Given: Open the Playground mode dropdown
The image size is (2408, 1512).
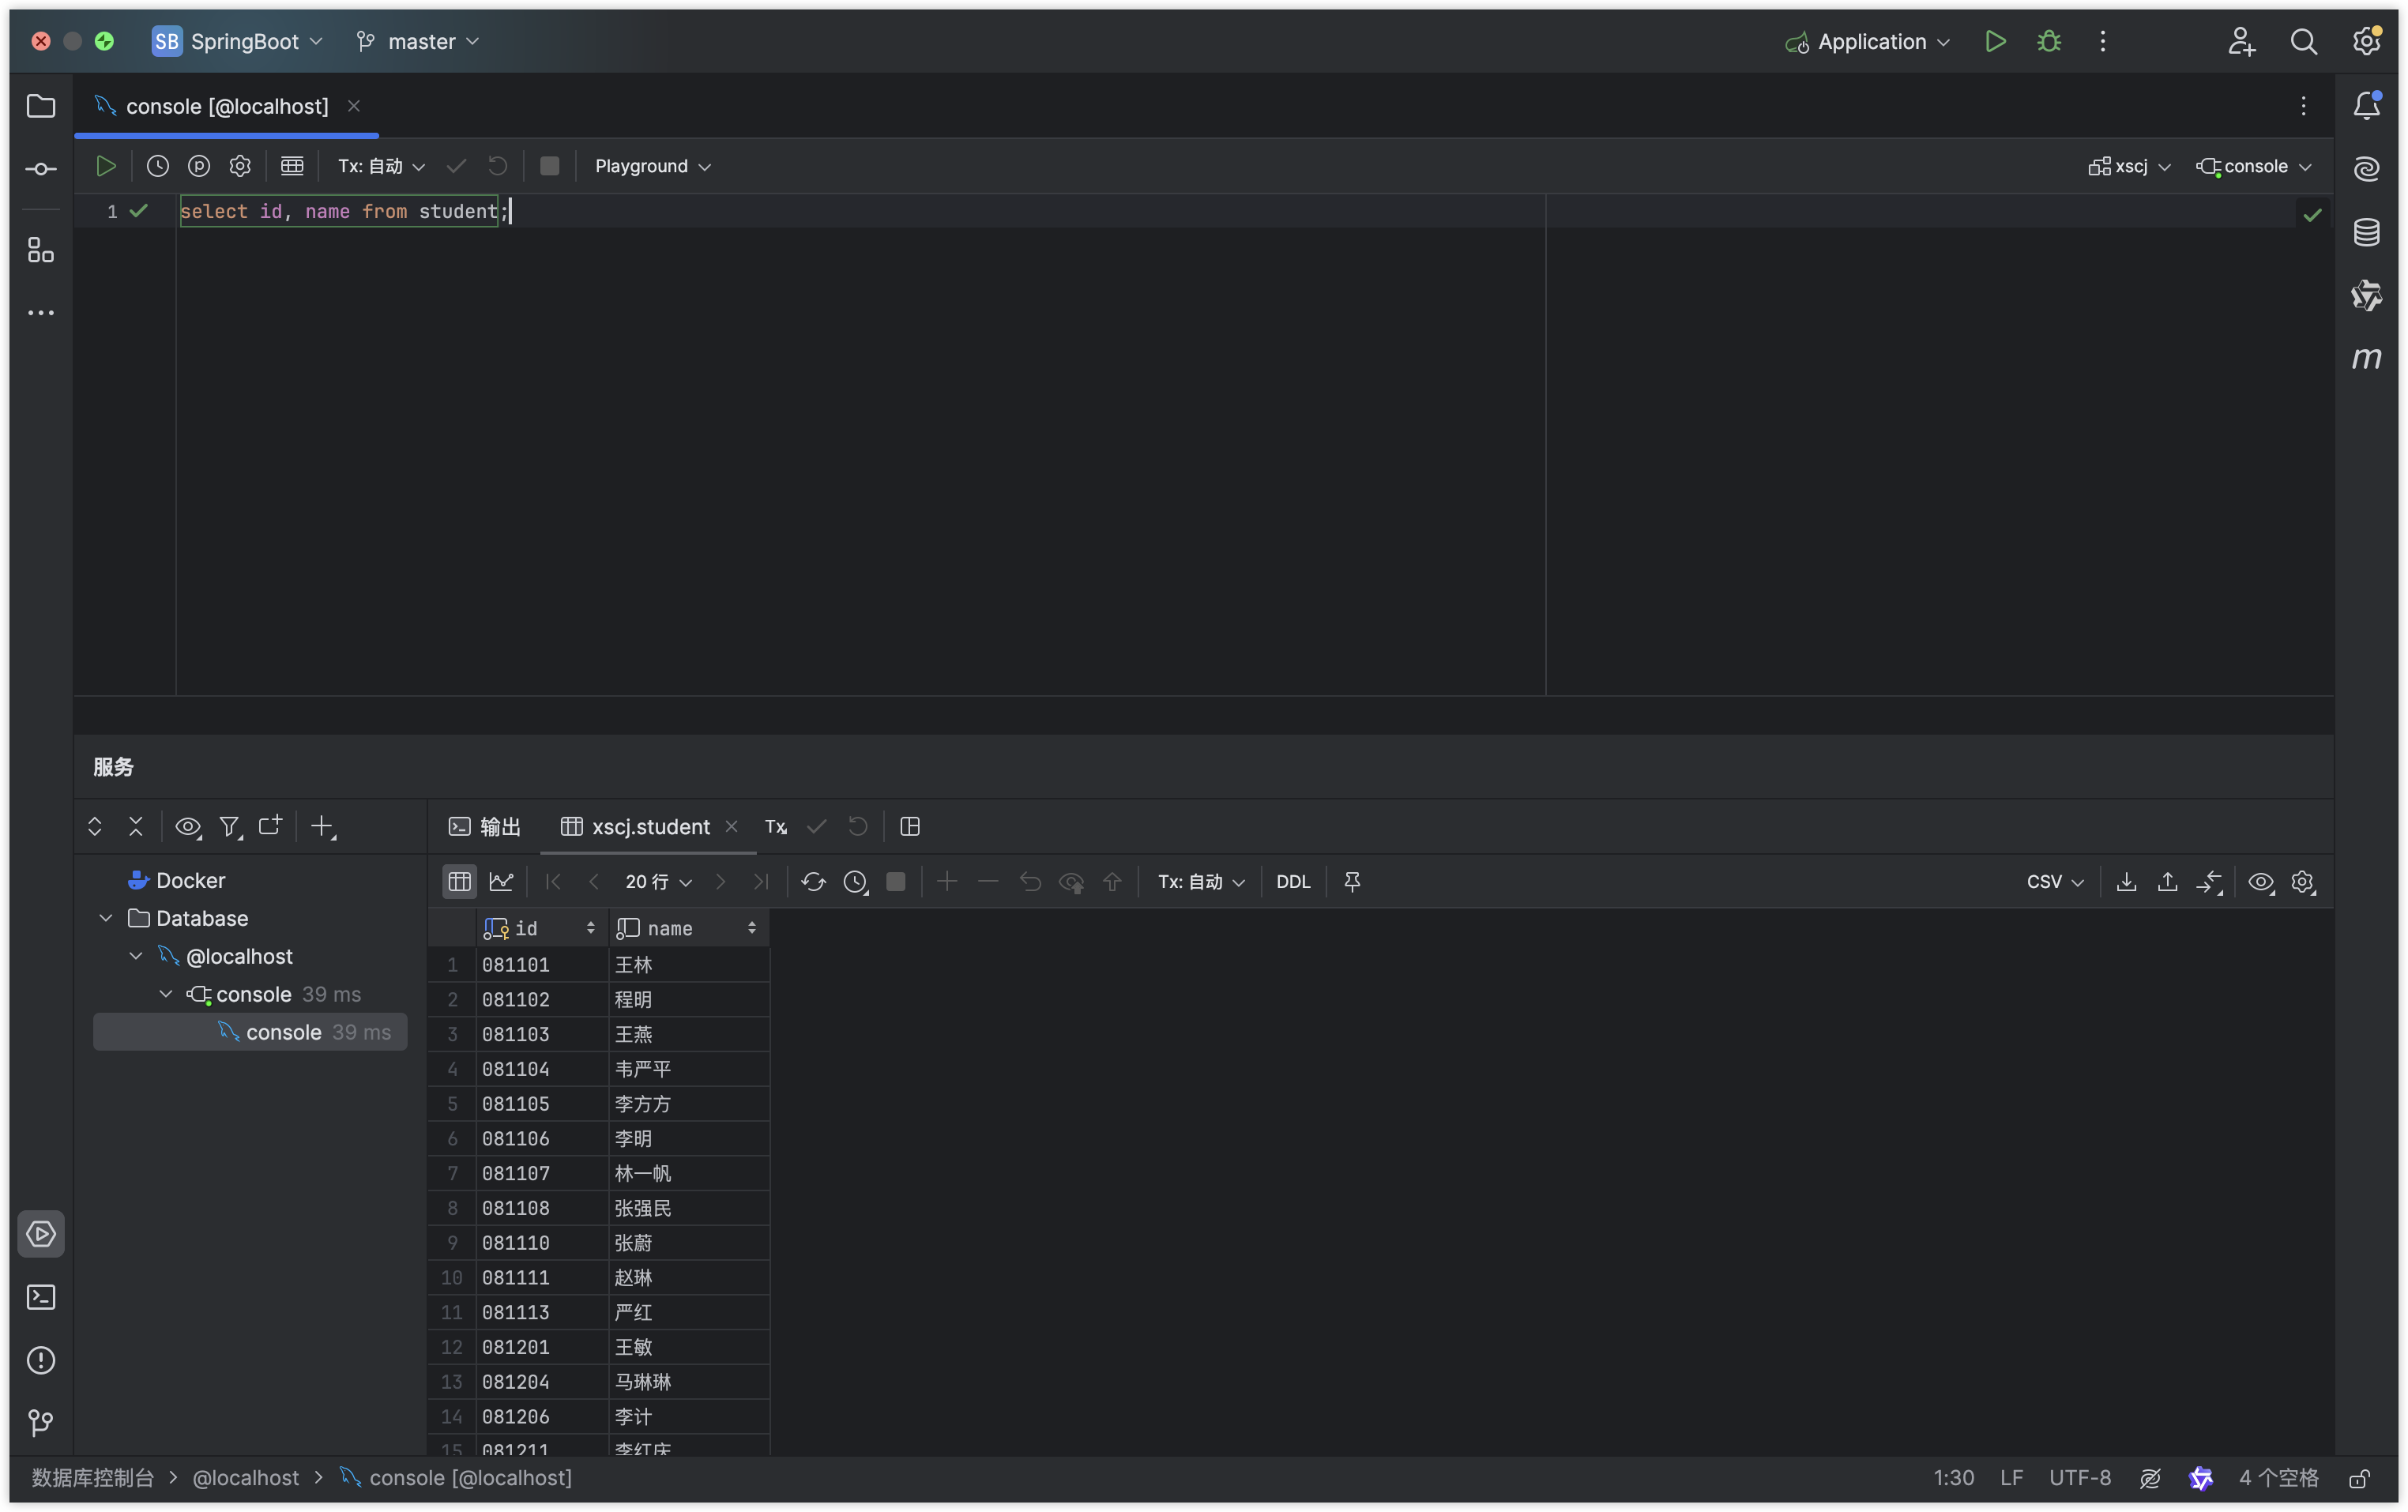Looking at the screenshot, I should tap(652, 166).
